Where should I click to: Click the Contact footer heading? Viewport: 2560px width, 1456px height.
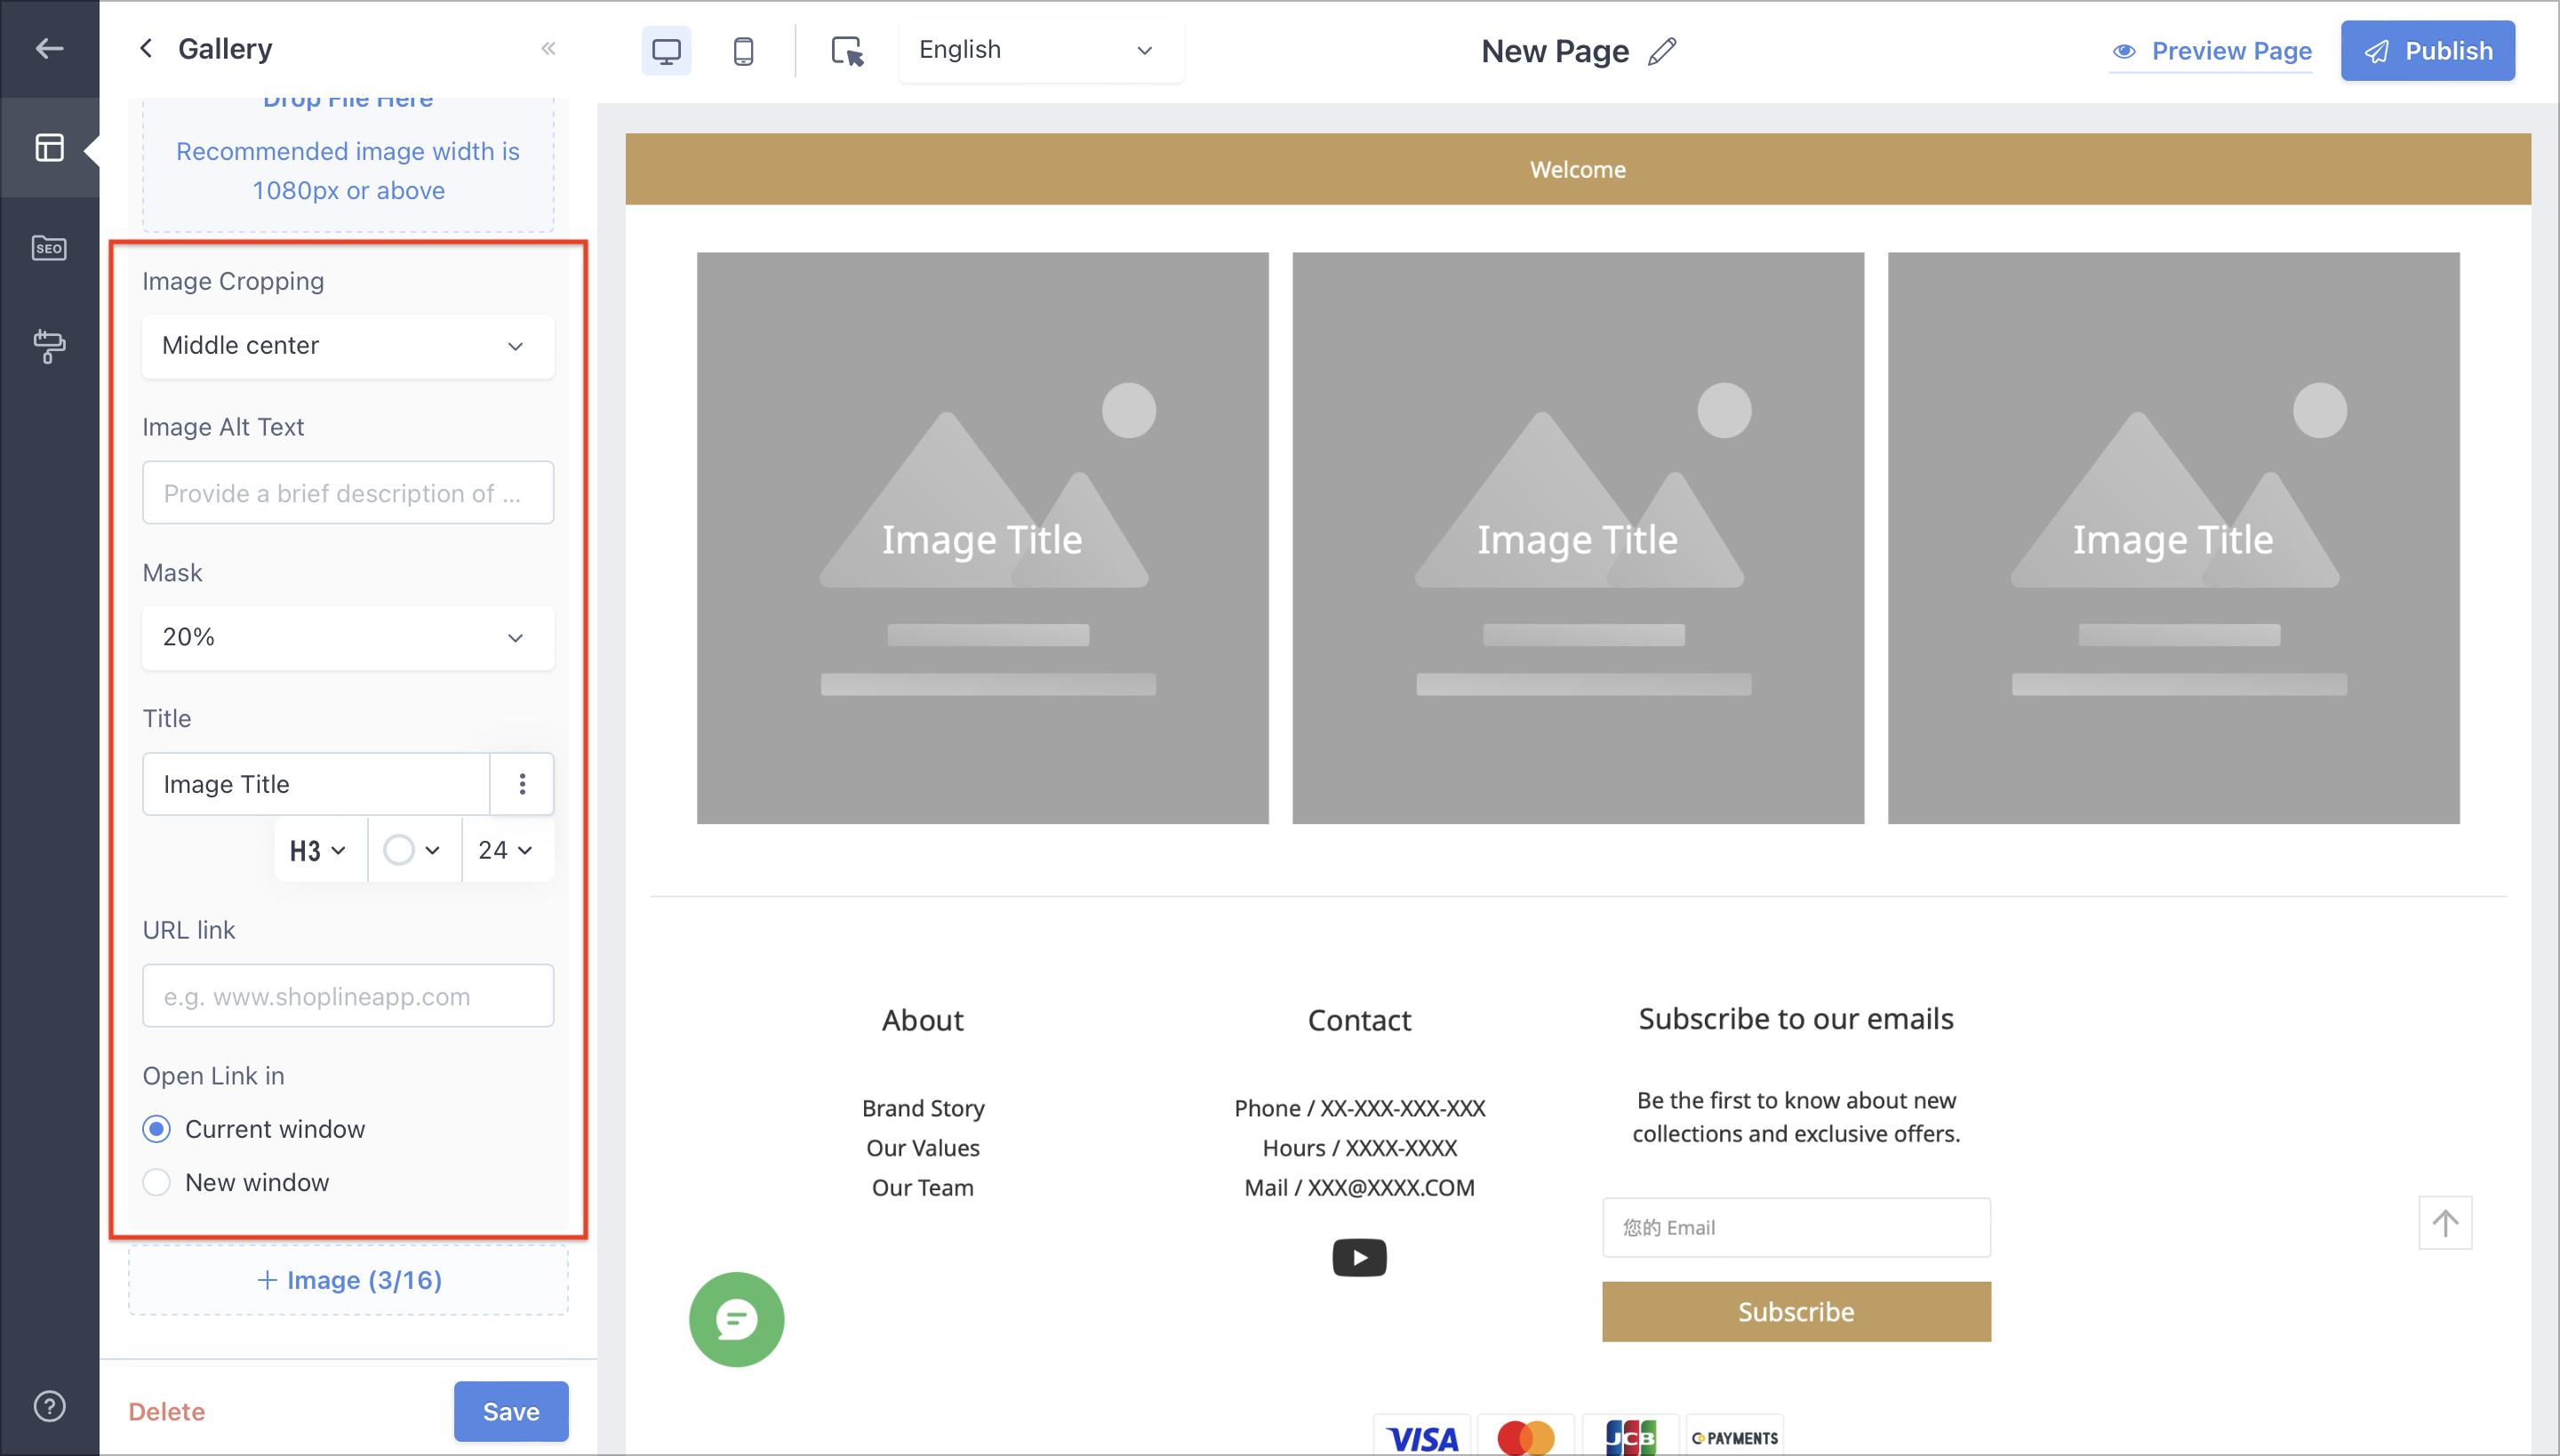[1359, 1020]
